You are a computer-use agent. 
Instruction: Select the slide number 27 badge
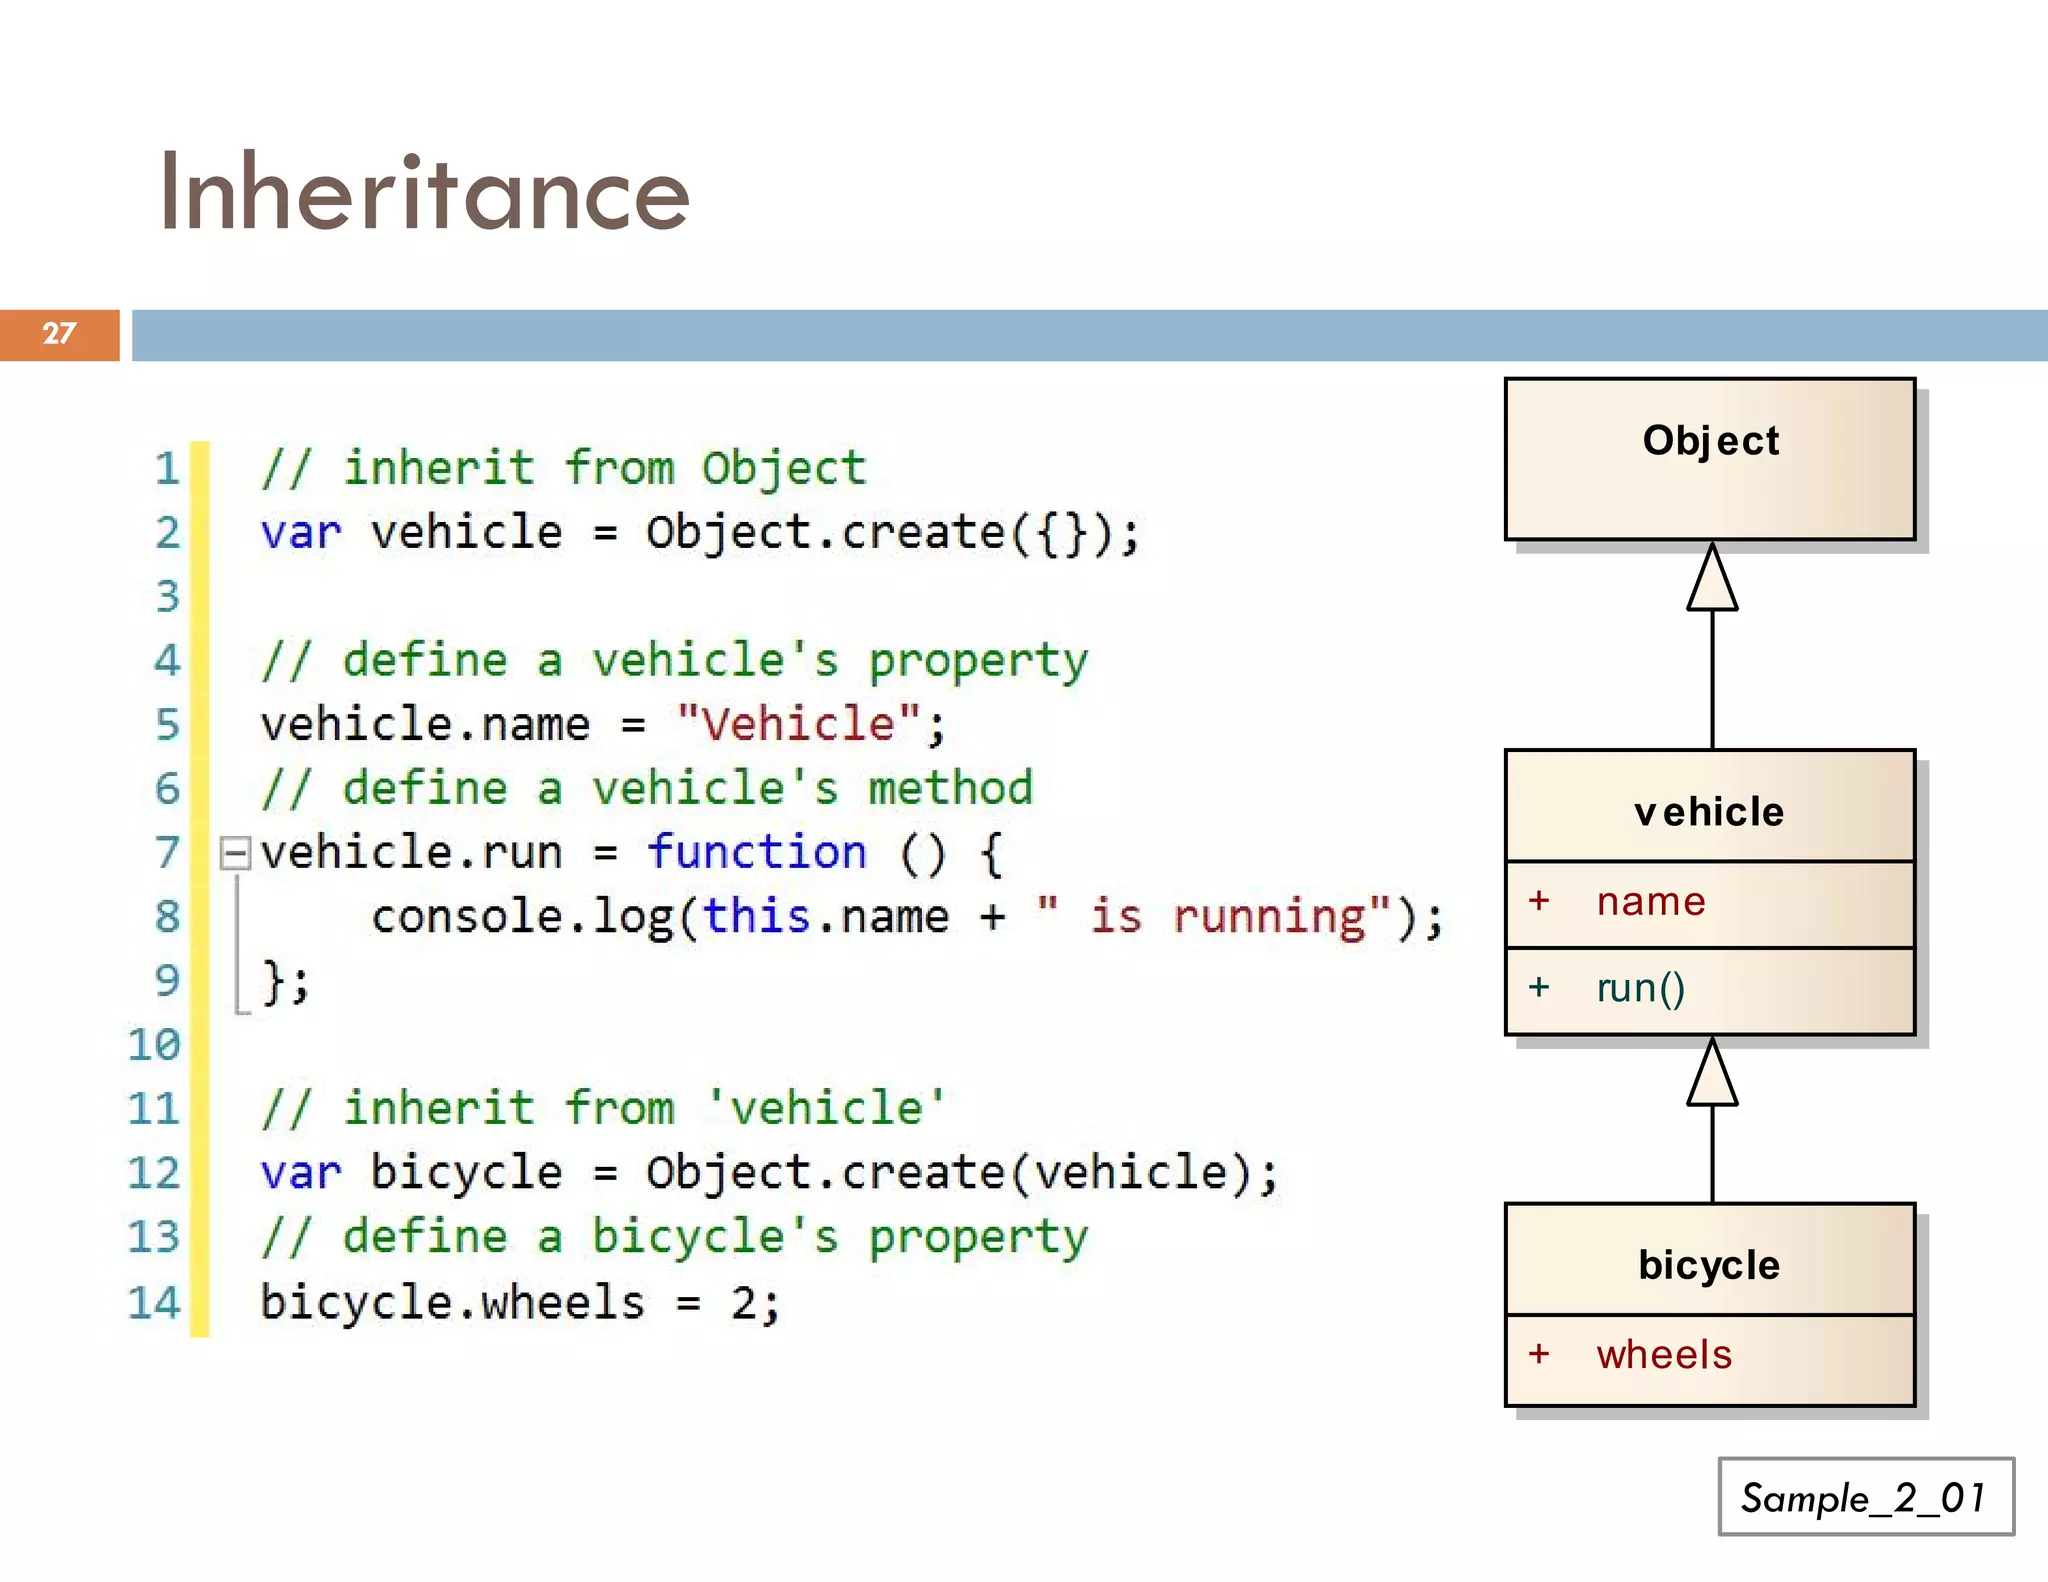pos(59,334)
